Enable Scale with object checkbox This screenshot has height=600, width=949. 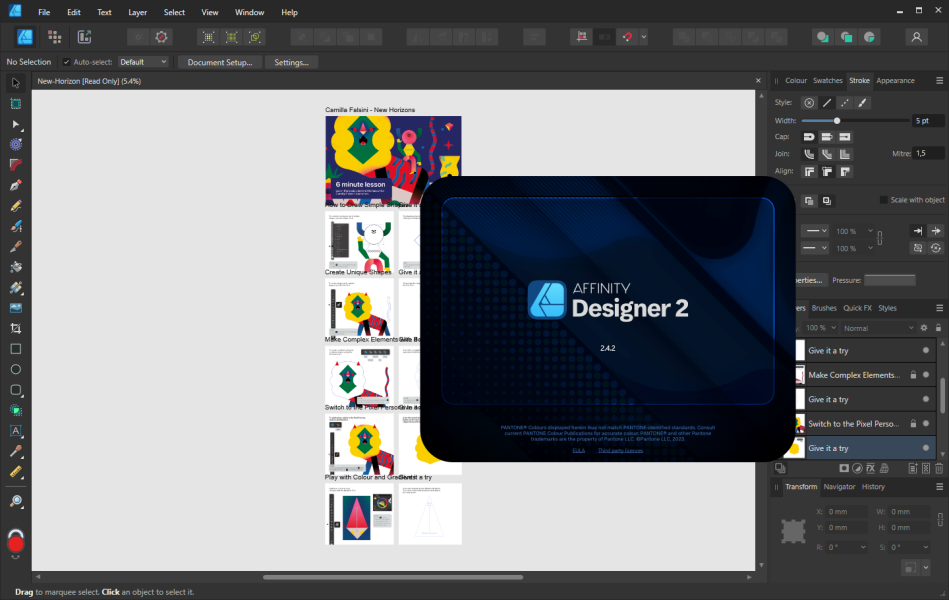tap(883, 200)
